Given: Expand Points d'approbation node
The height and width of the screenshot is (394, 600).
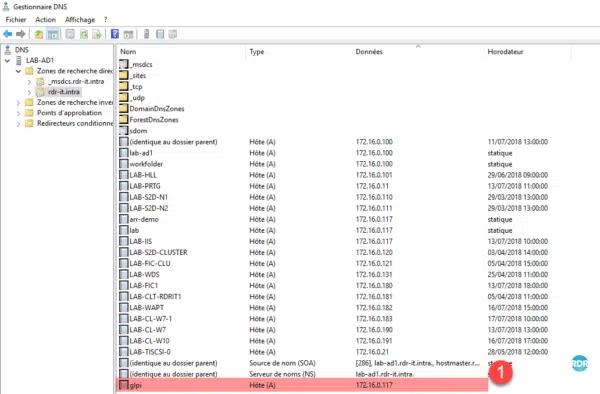Looking at the screenshot, I should (18, 113).
